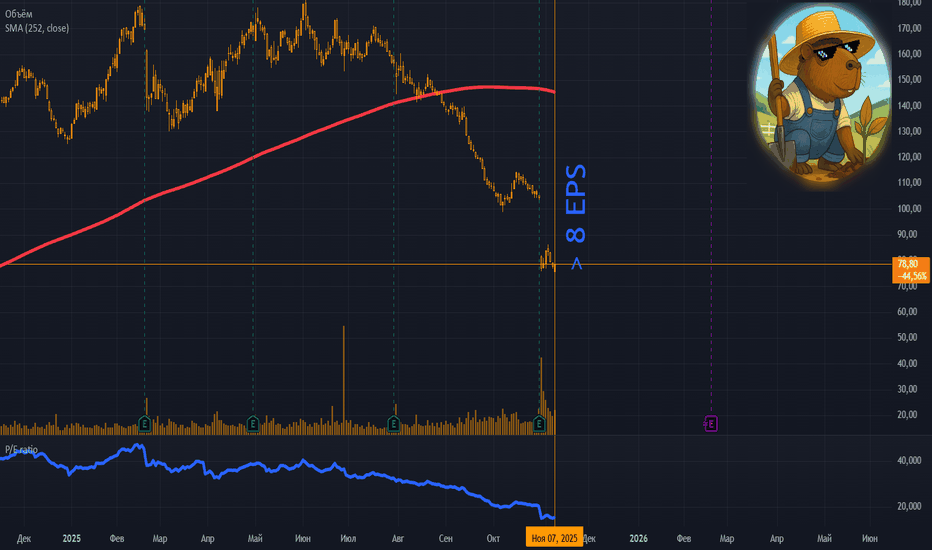
Task: Click the May earnings E marker
Action: click(254, 424)
